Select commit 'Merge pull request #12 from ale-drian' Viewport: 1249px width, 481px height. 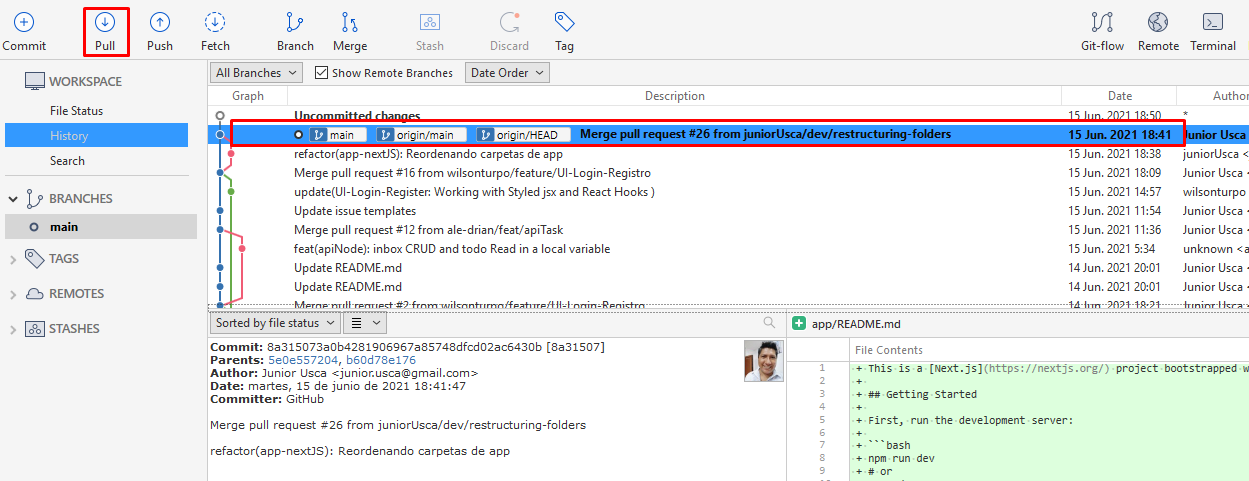point(728,230)
